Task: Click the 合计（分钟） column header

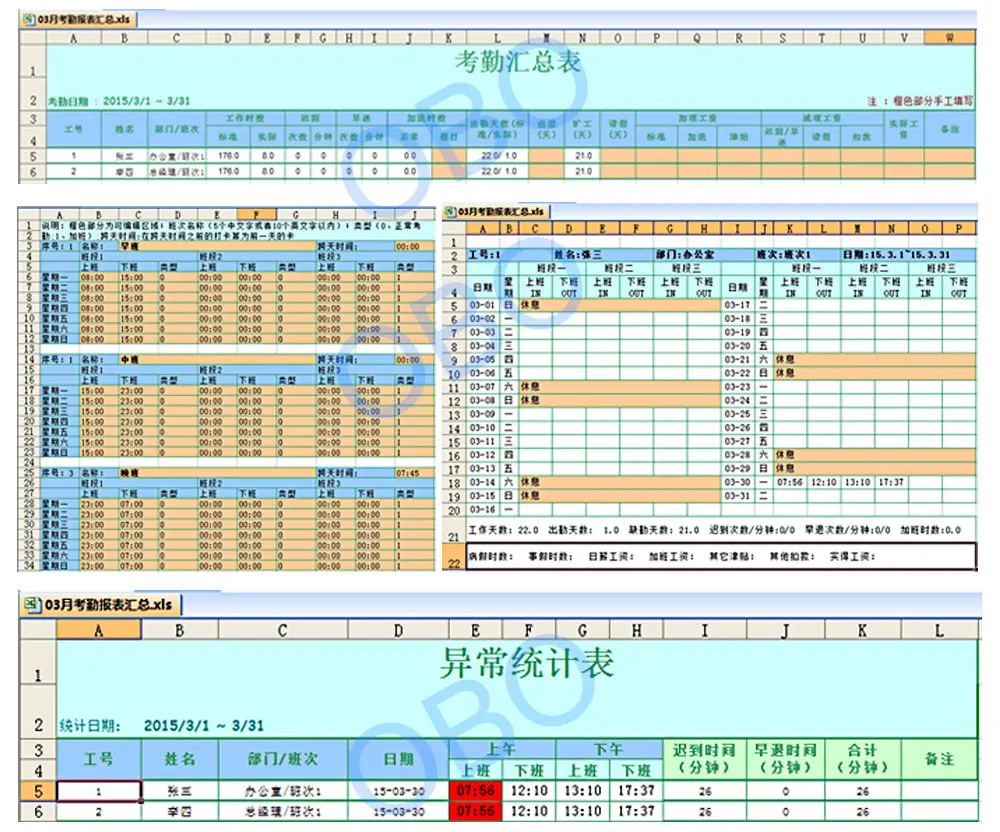Action: [x=863, y=759]
